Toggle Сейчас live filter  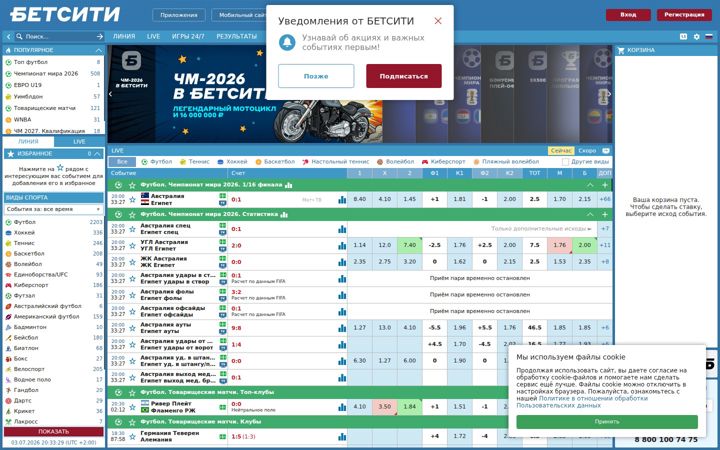561,151
